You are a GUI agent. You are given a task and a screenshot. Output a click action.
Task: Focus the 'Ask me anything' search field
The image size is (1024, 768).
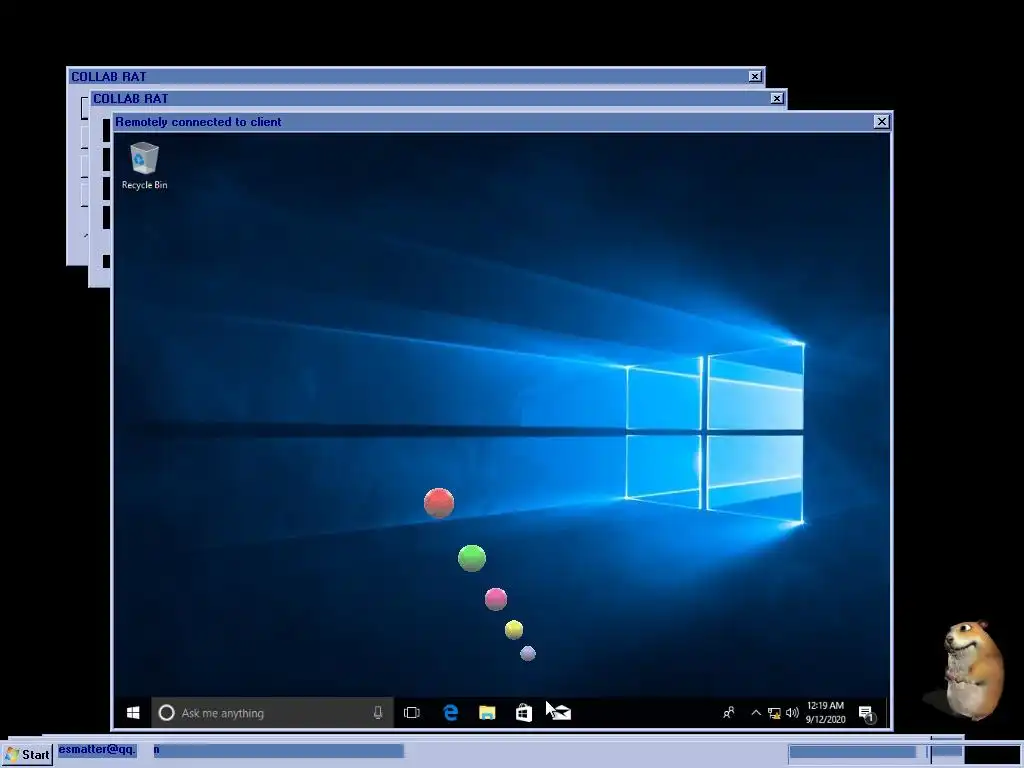pyautogui.click(x=272, y=712)
